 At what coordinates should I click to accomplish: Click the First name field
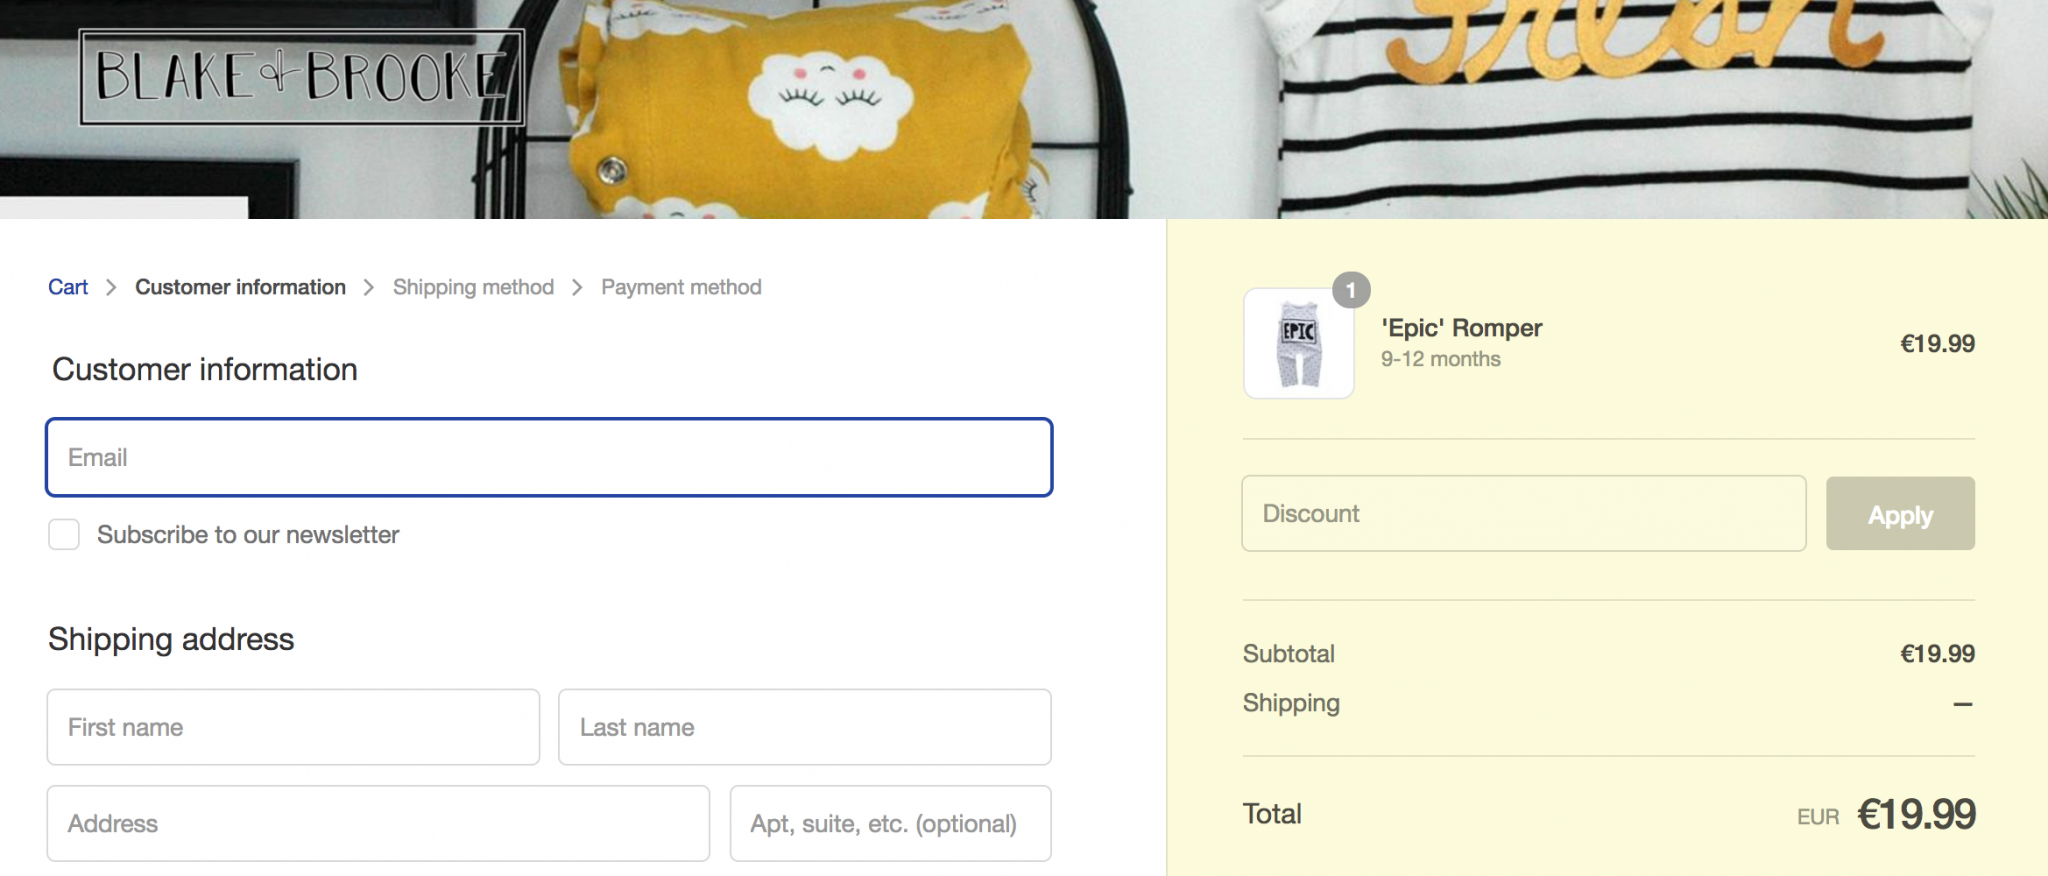click(x=293, y=727)
